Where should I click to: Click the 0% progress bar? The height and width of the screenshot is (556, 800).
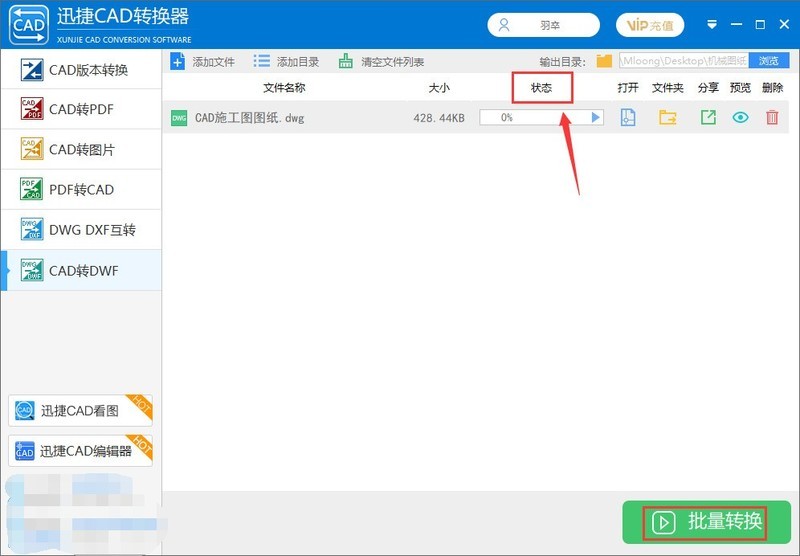coord(533,118)
